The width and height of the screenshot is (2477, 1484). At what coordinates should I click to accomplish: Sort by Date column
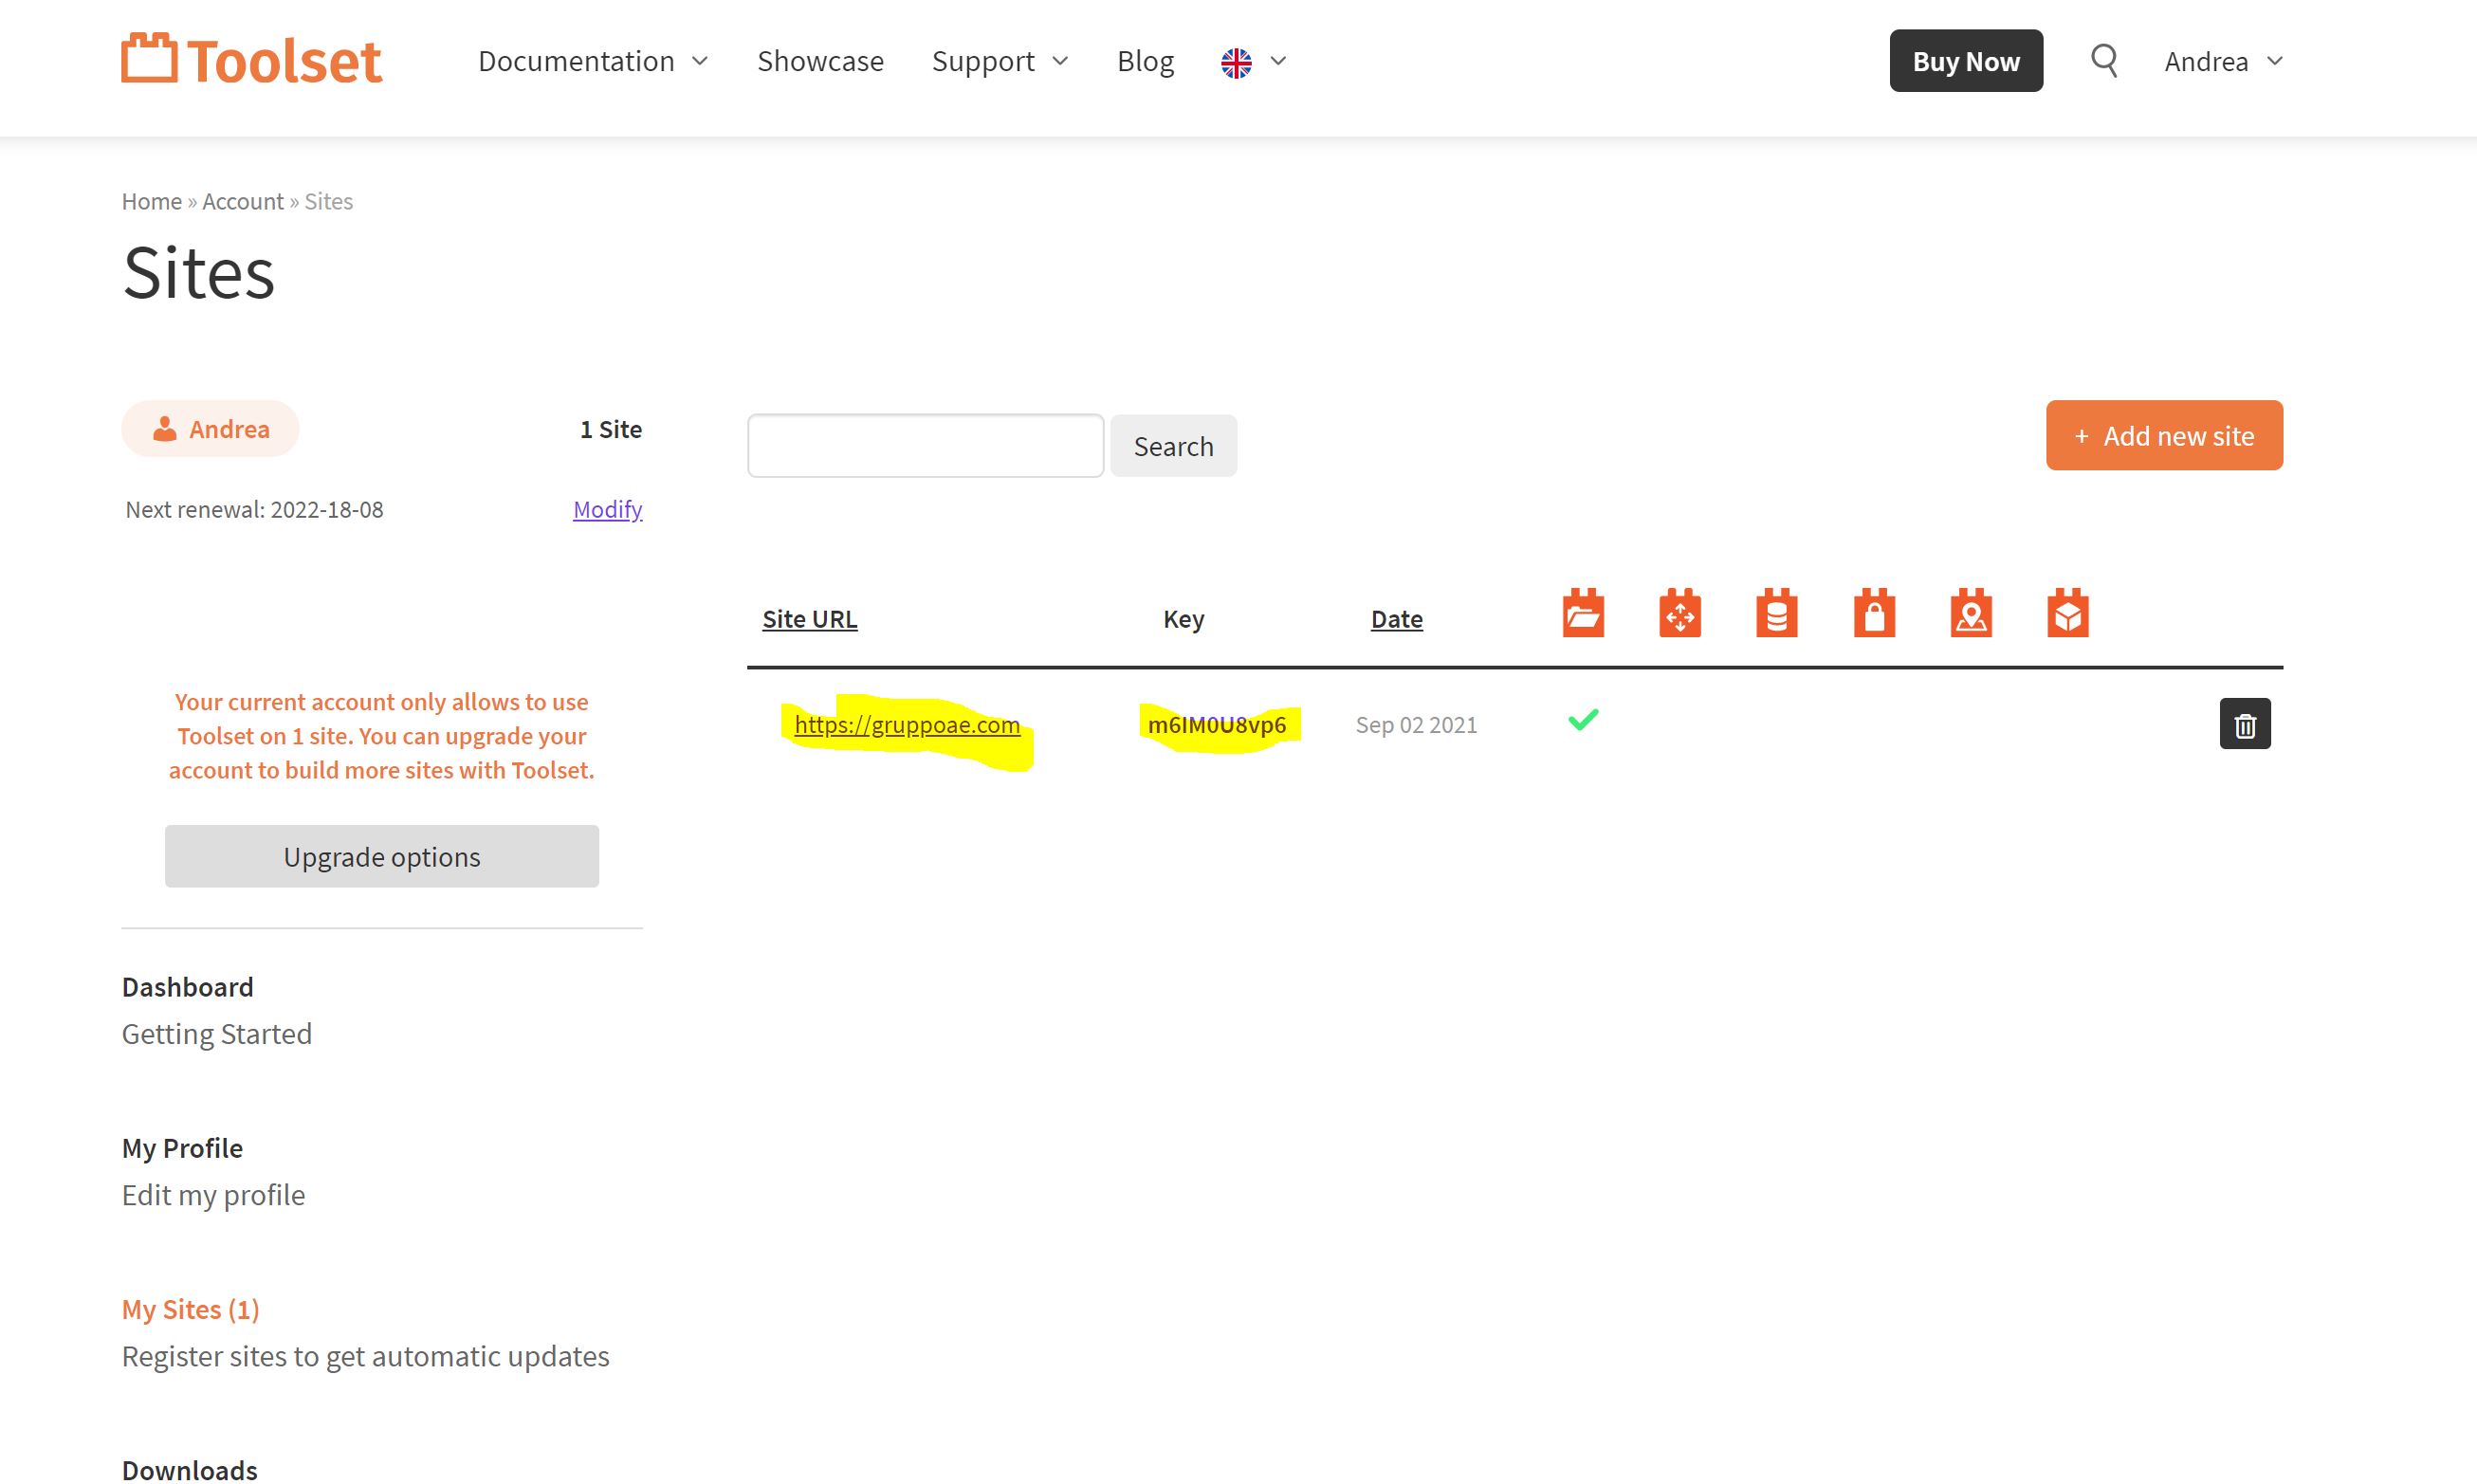point(1396,619)
